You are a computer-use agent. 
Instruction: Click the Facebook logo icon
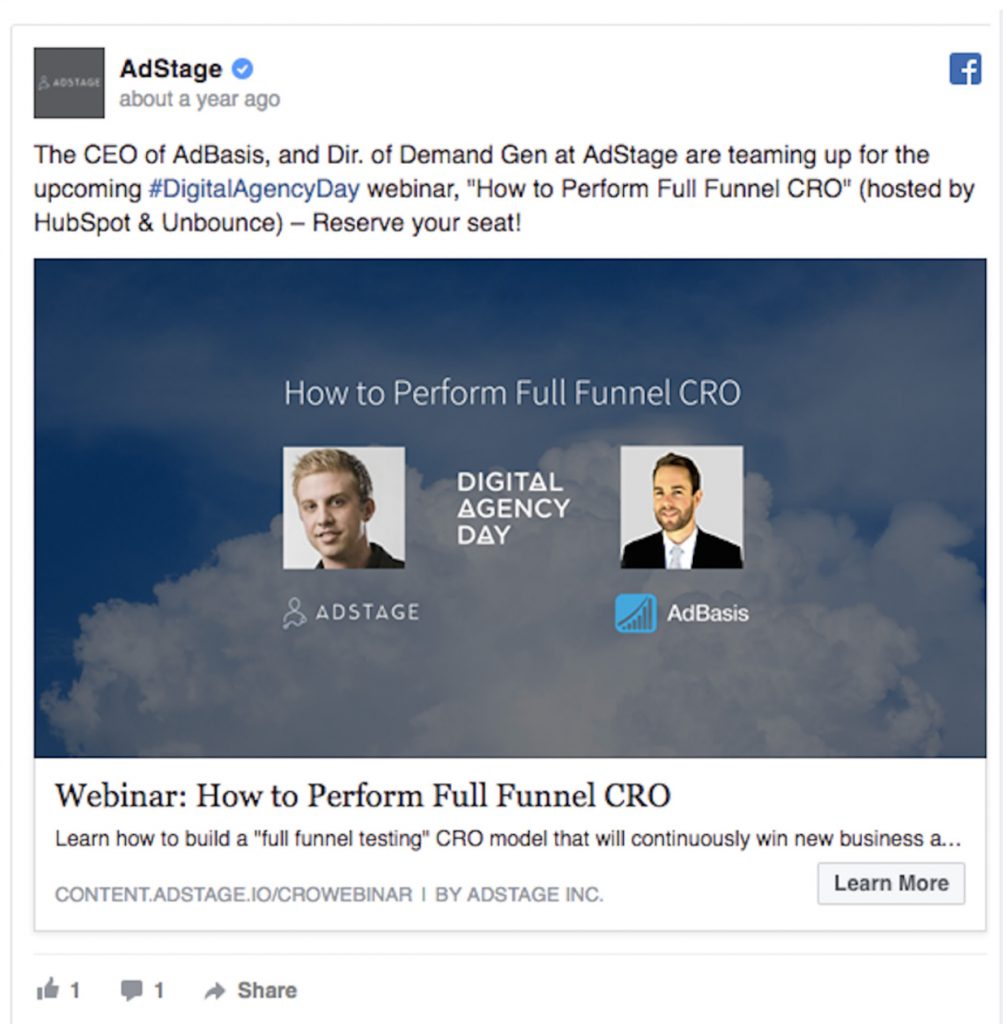(x=963, y=68)
